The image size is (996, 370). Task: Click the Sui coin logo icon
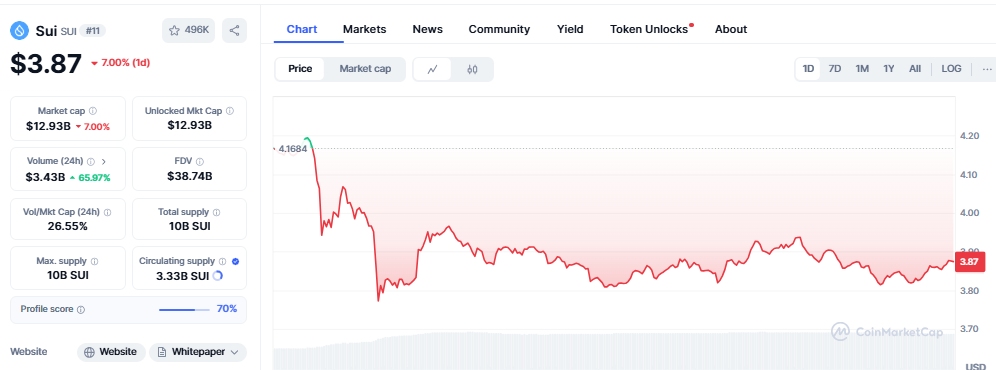(x=20, y=30)
